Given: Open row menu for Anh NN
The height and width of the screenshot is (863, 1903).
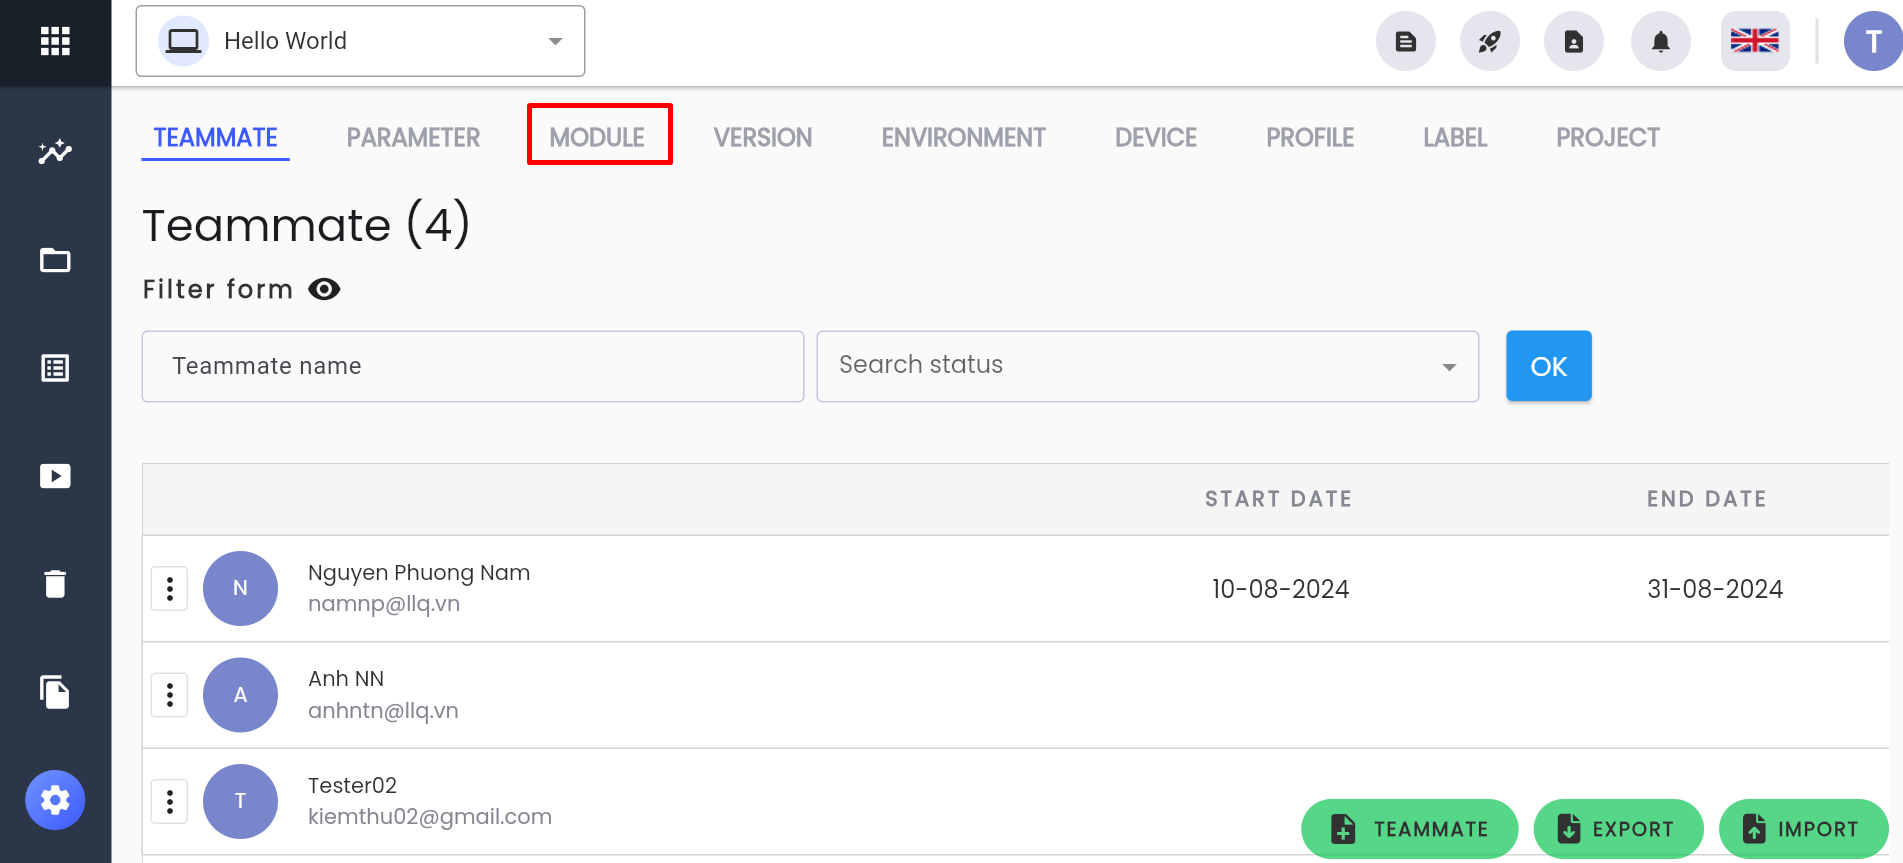Looking at the screenshot, I should pos(170,695).
